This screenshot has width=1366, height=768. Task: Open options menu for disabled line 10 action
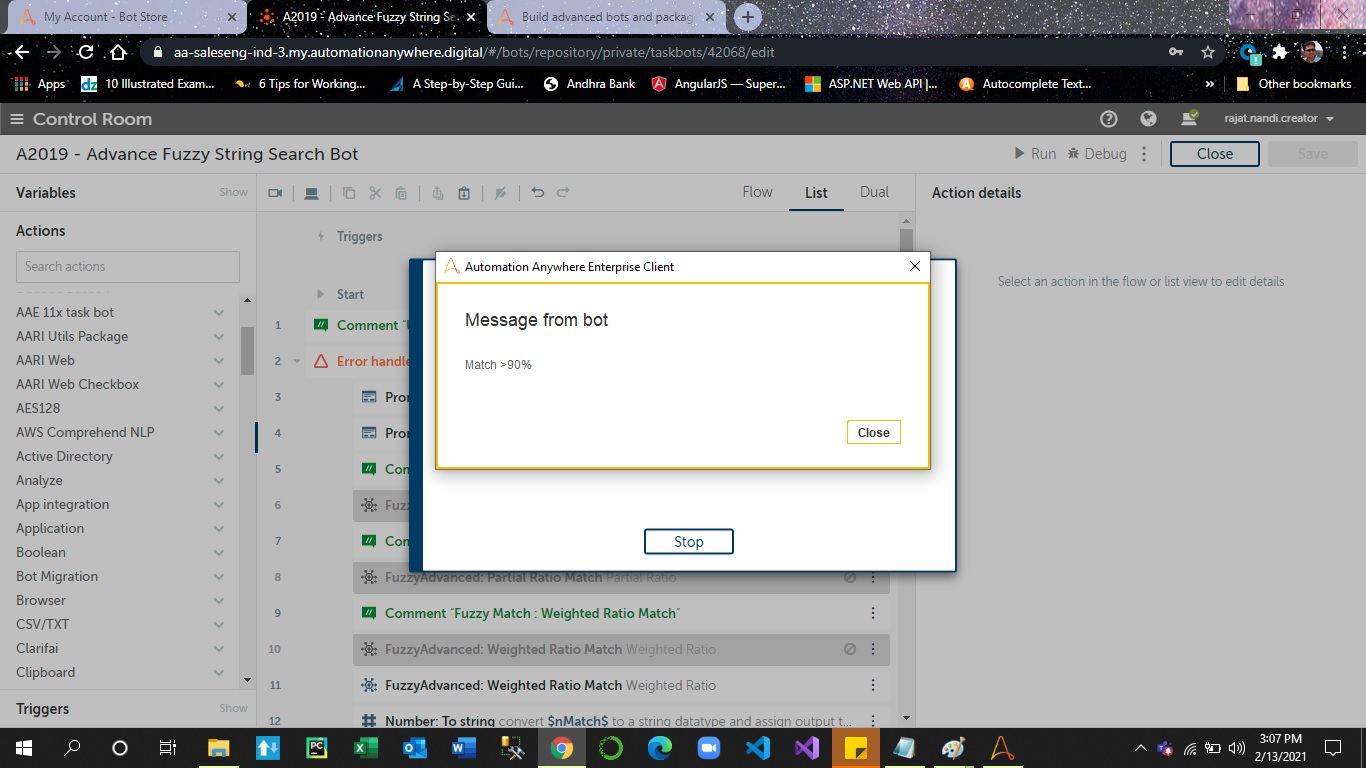click(872, 649)
